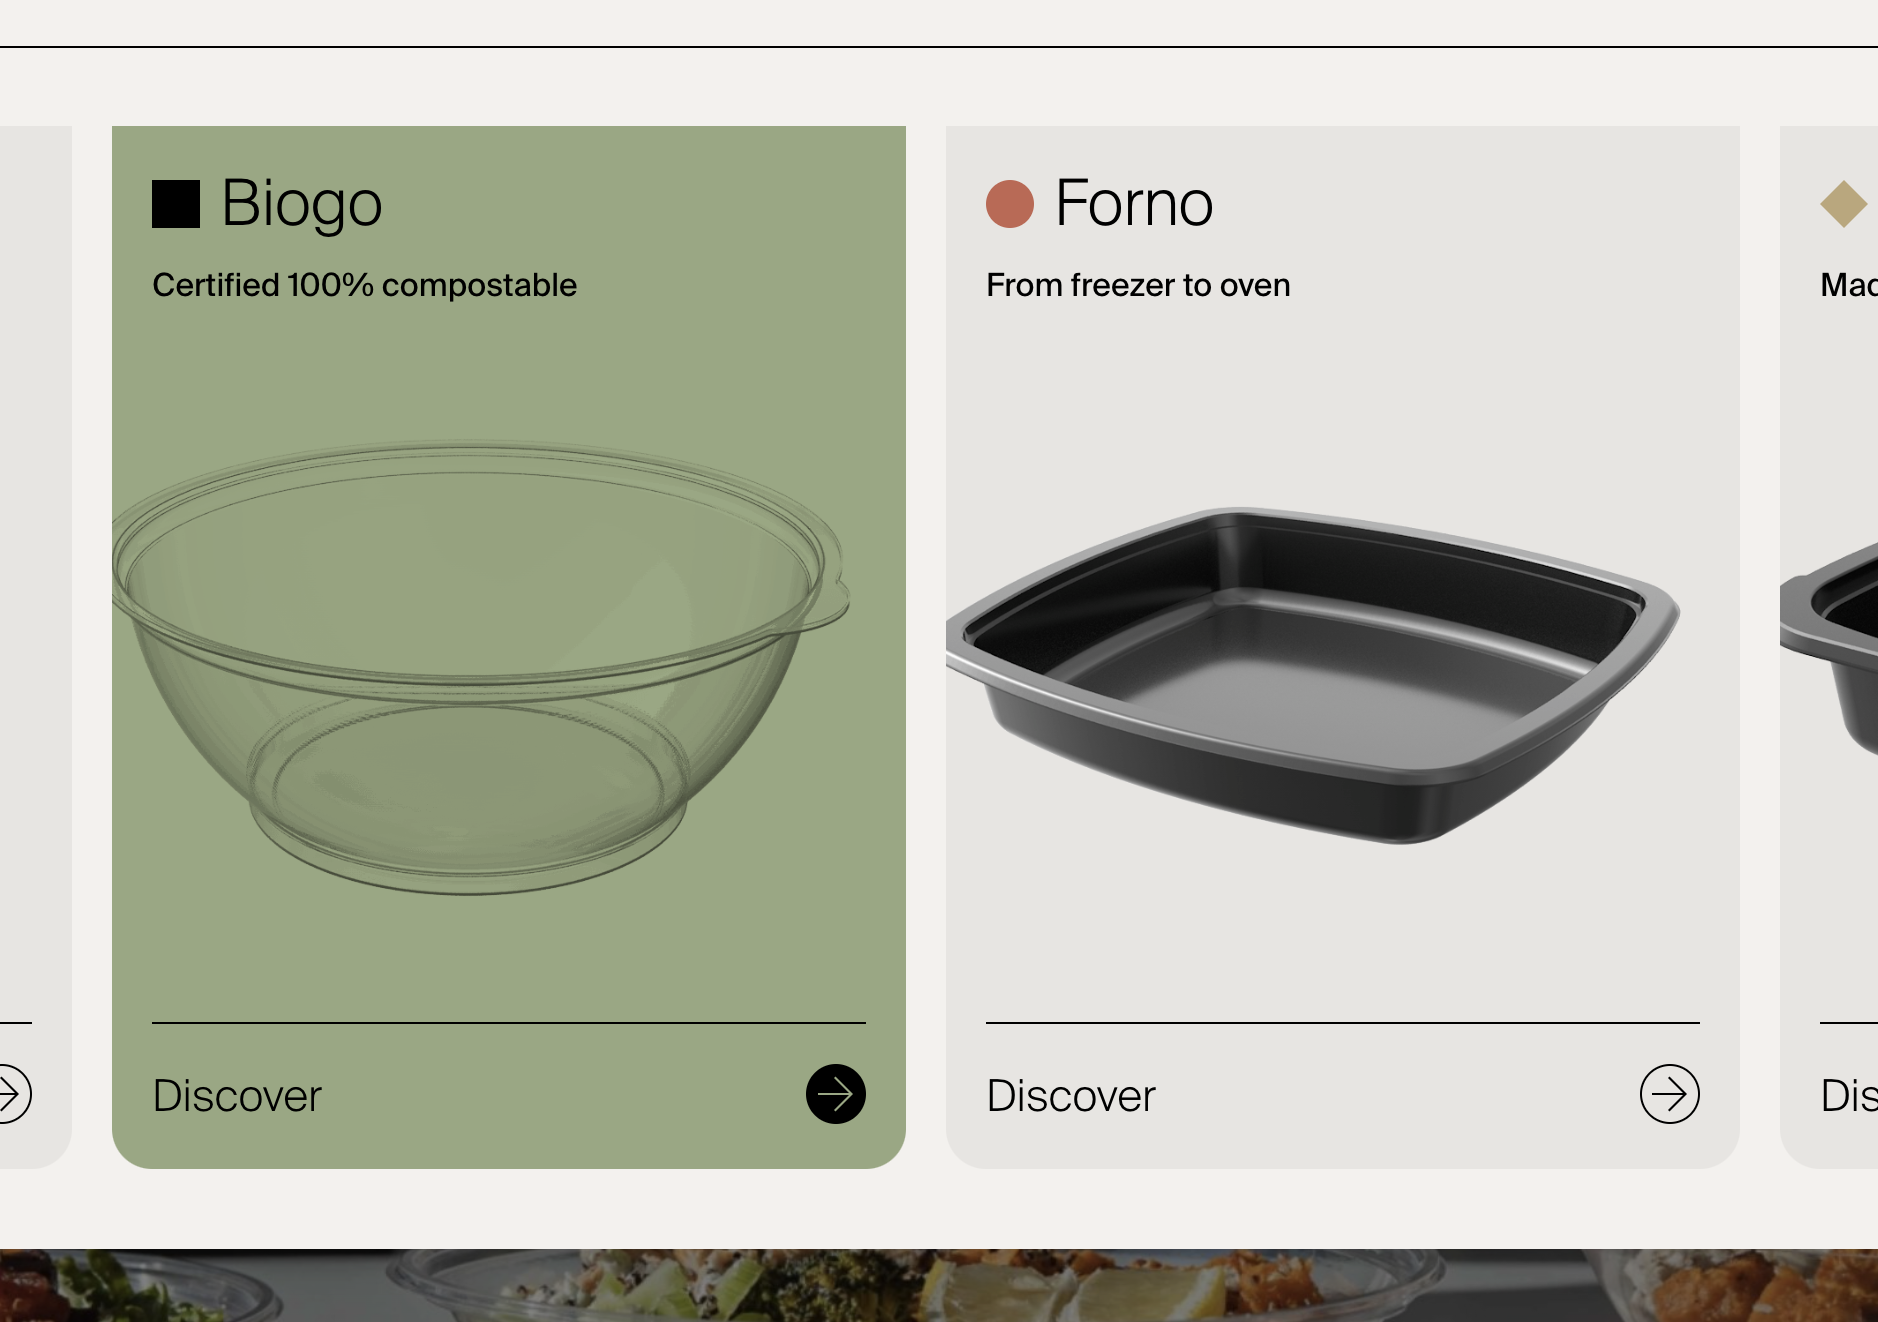The width and height of the screenshot is (1878, 1322).
Task: Click the cut-off subtitle text on right card
Action: [x=1848, y=285]
